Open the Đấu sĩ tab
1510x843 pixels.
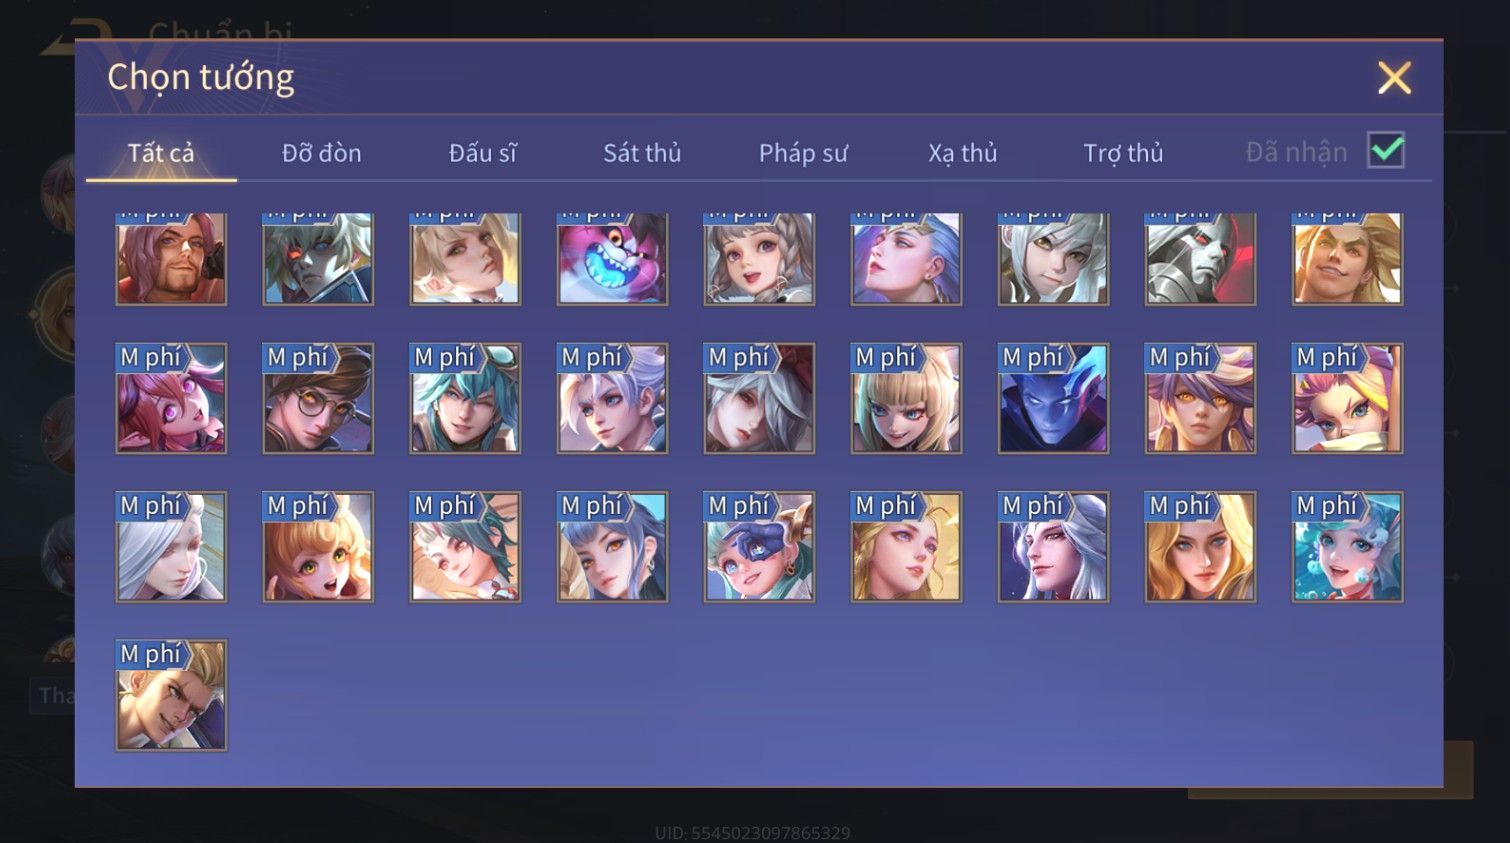[482, 153]
